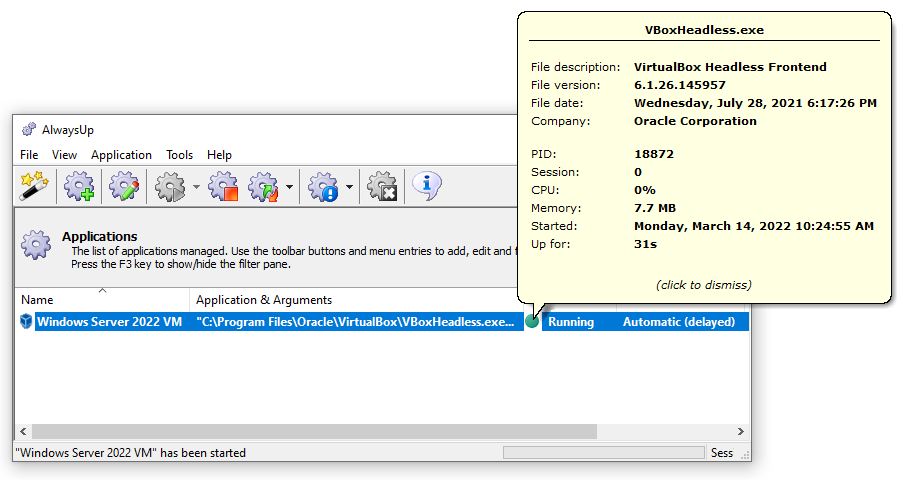
Task: Click the VBoxHeadless.exe tooltip title
Action: coord(704,30)
